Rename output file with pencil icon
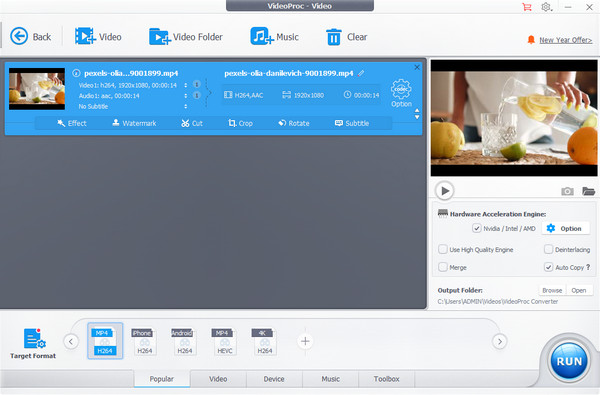 361,73
